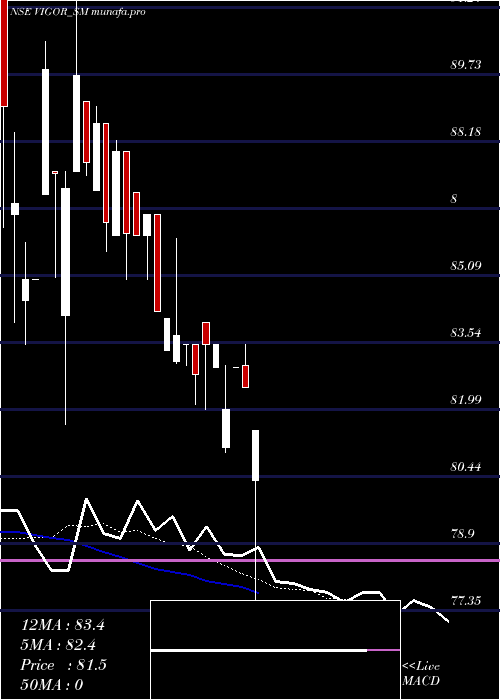Click the 'Price : 81.5' readout
500x700 pixels.
63,665
